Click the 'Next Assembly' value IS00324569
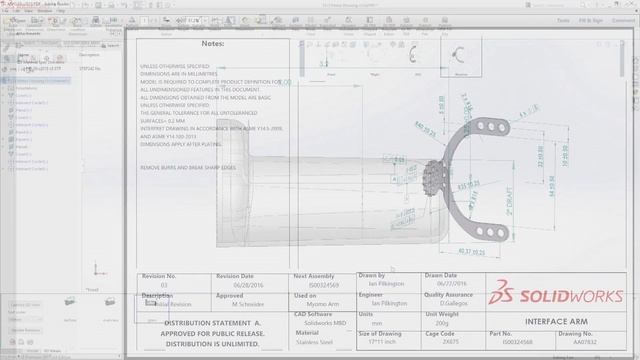 tap(324, 285)
